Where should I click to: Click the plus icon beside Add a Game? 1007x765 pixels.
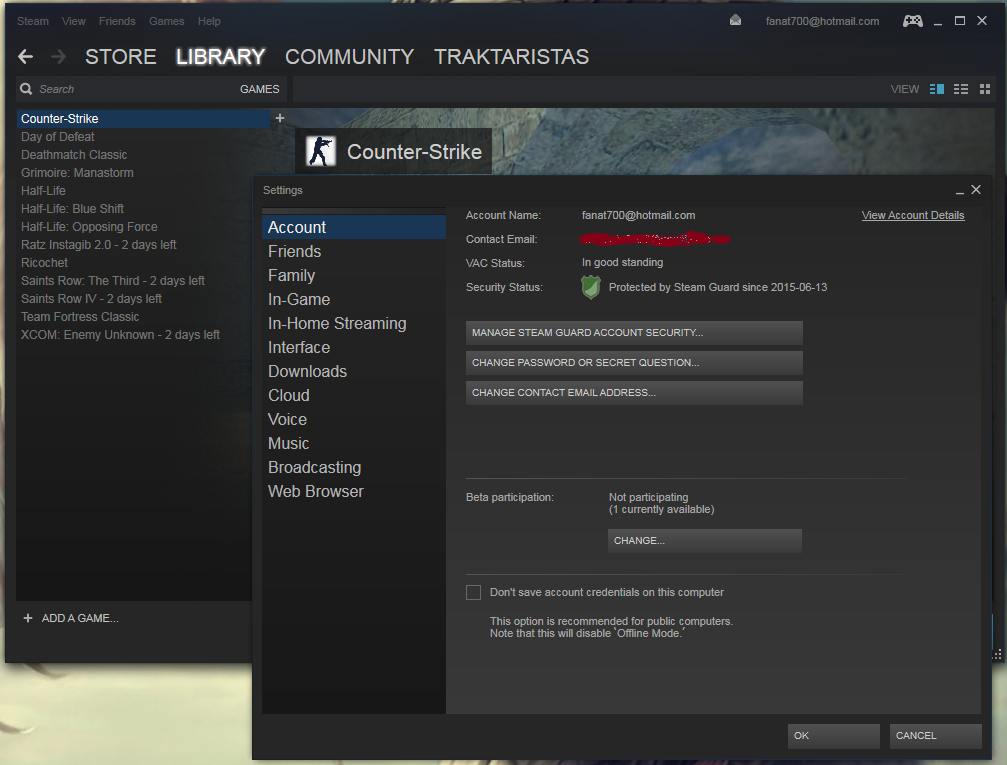[28, 618]
